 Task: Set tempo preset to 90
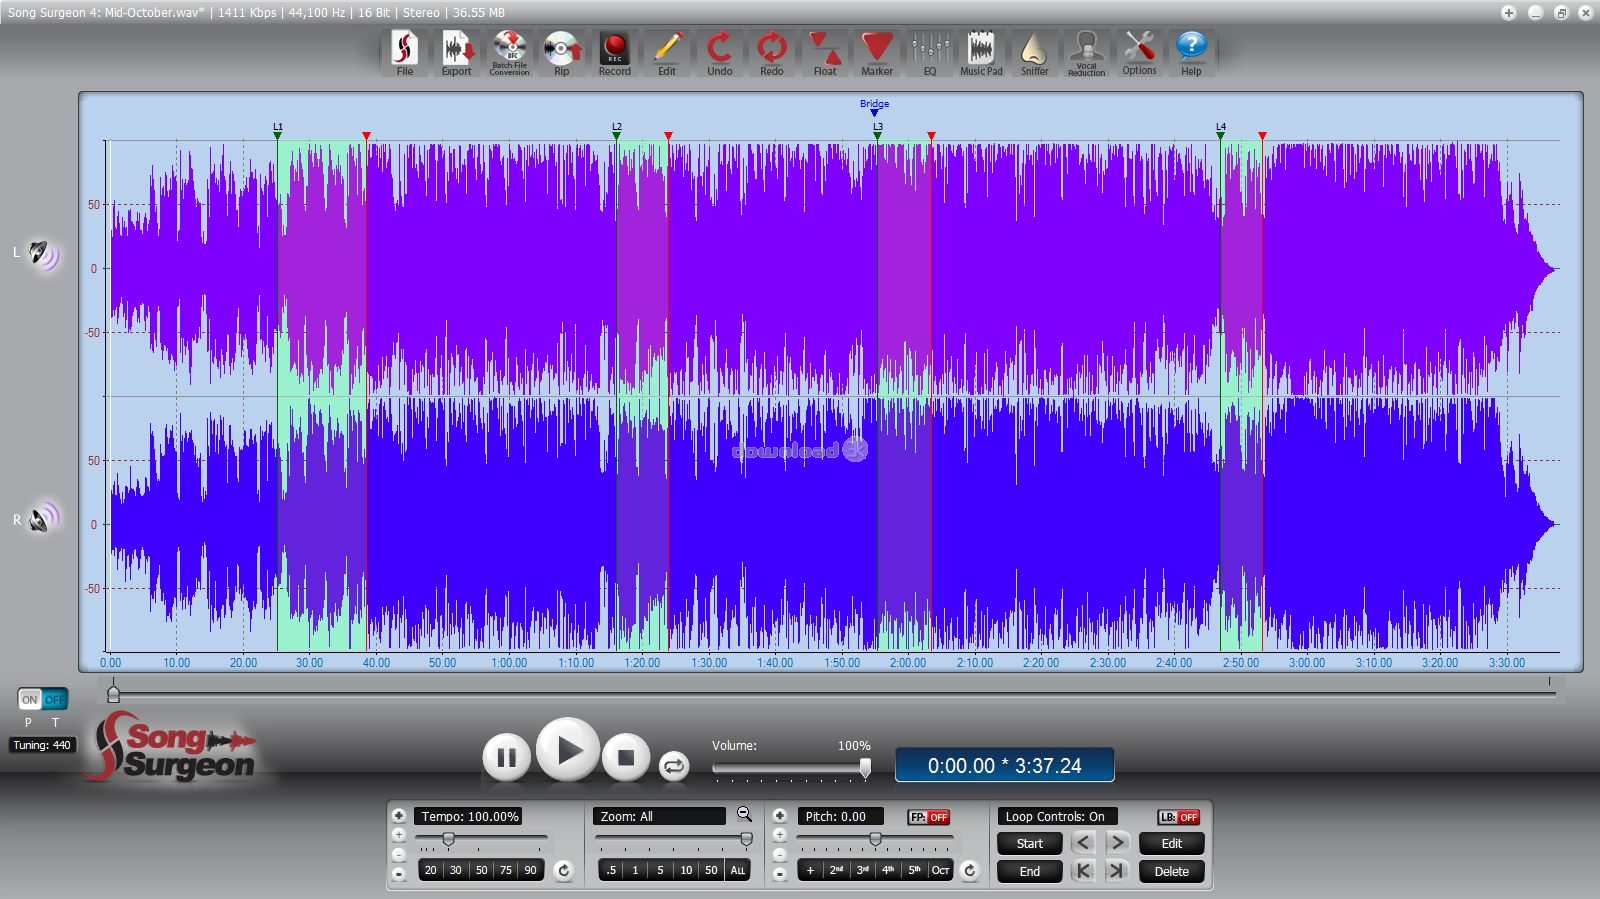pos(531,870)
